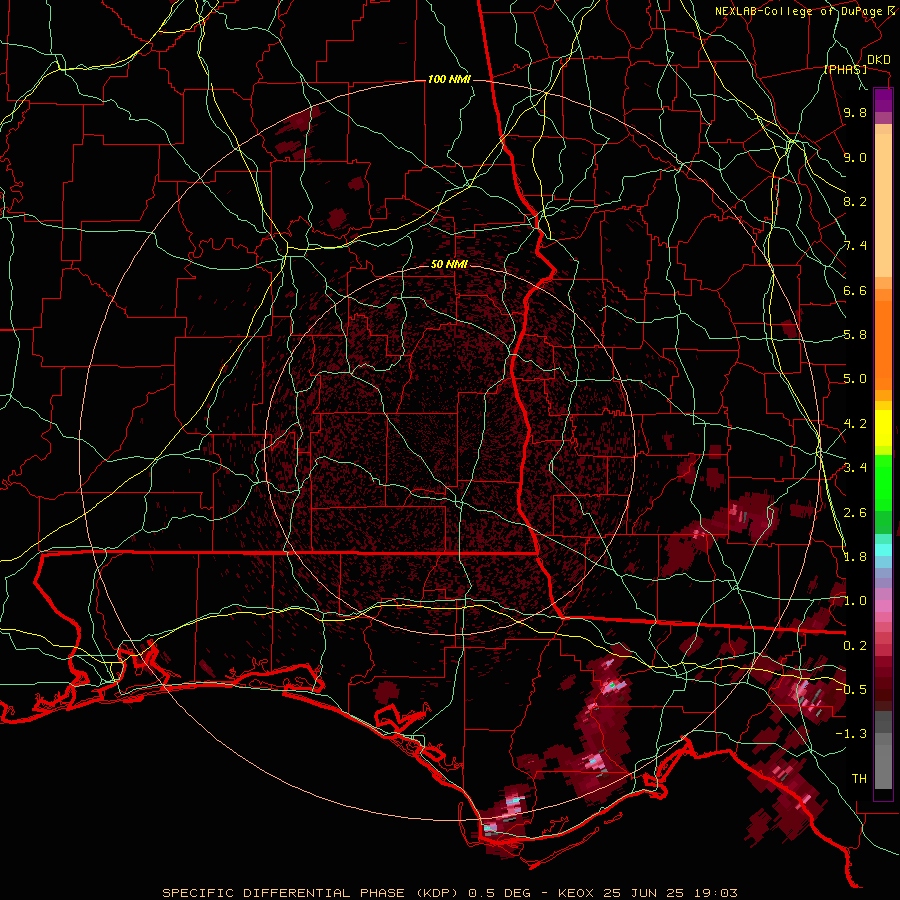Pick the purple top segment of the color bar
The image size is (900, 900).
point(883,100)
